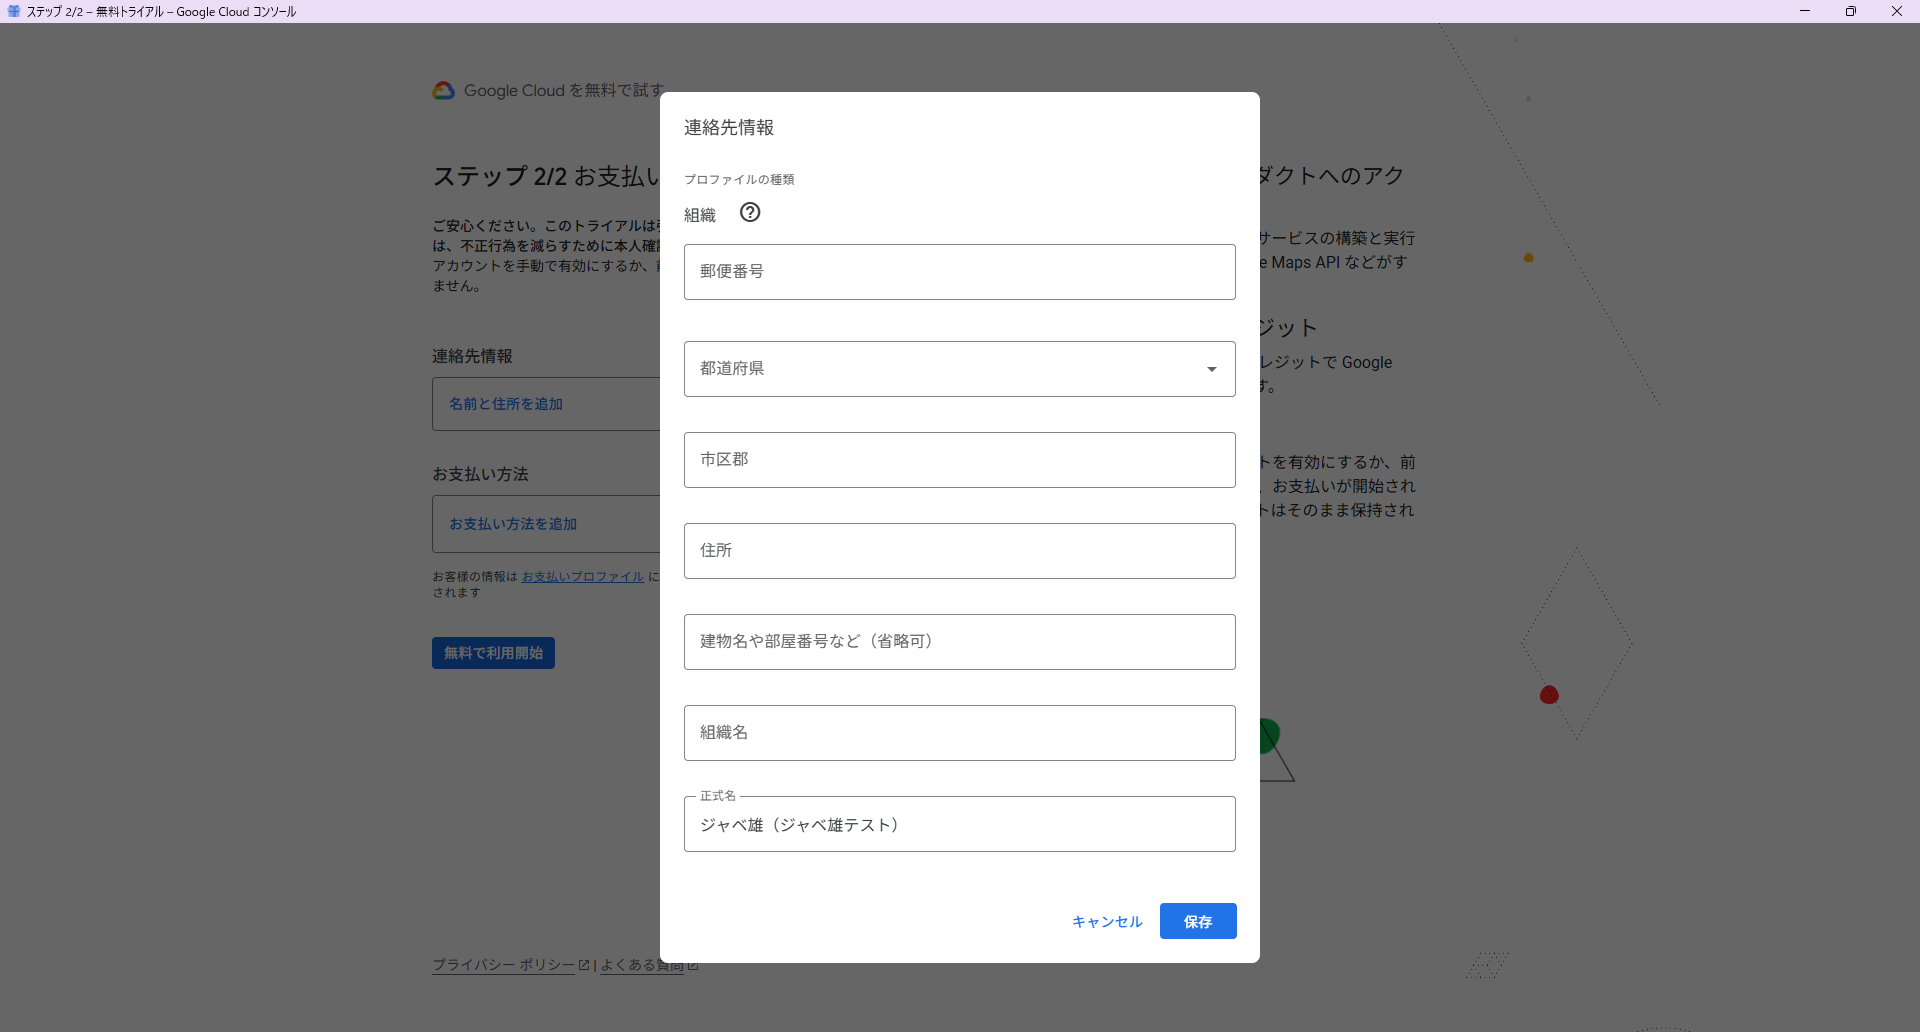Click the Google Cloud logo icon
Screen dimensions: 1920x1032
(x=443, y=91)
